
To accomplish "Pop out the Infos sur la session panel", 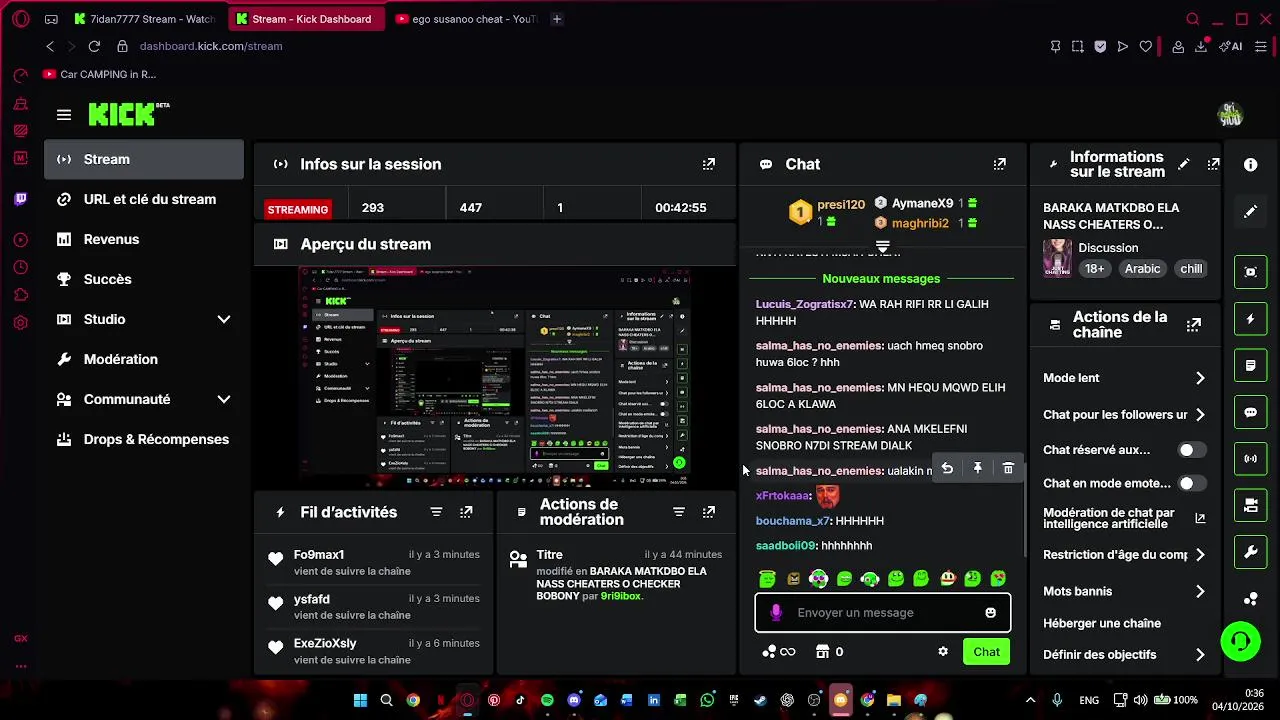I will [709, 164].
